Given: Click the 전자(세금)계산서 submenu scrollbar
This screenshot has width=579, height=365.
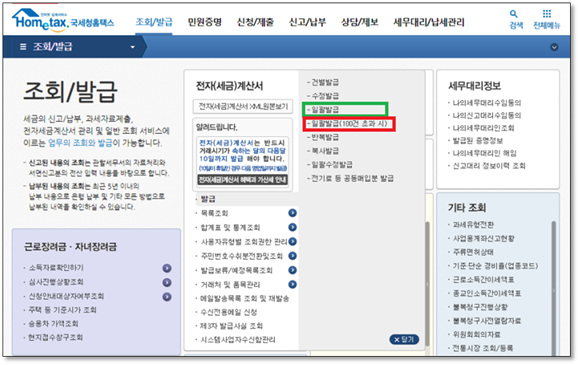Looking at the screenshot, I should [427, 283].
